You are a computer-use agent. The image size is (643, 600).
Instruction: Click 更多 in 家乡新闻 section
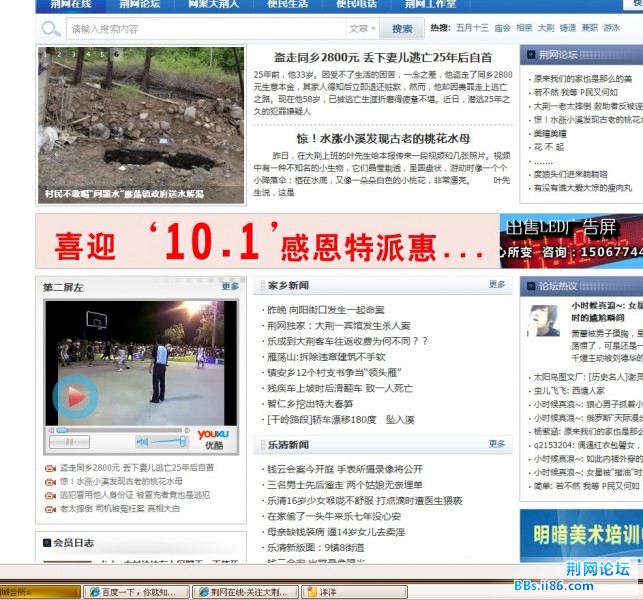(497, 285)
